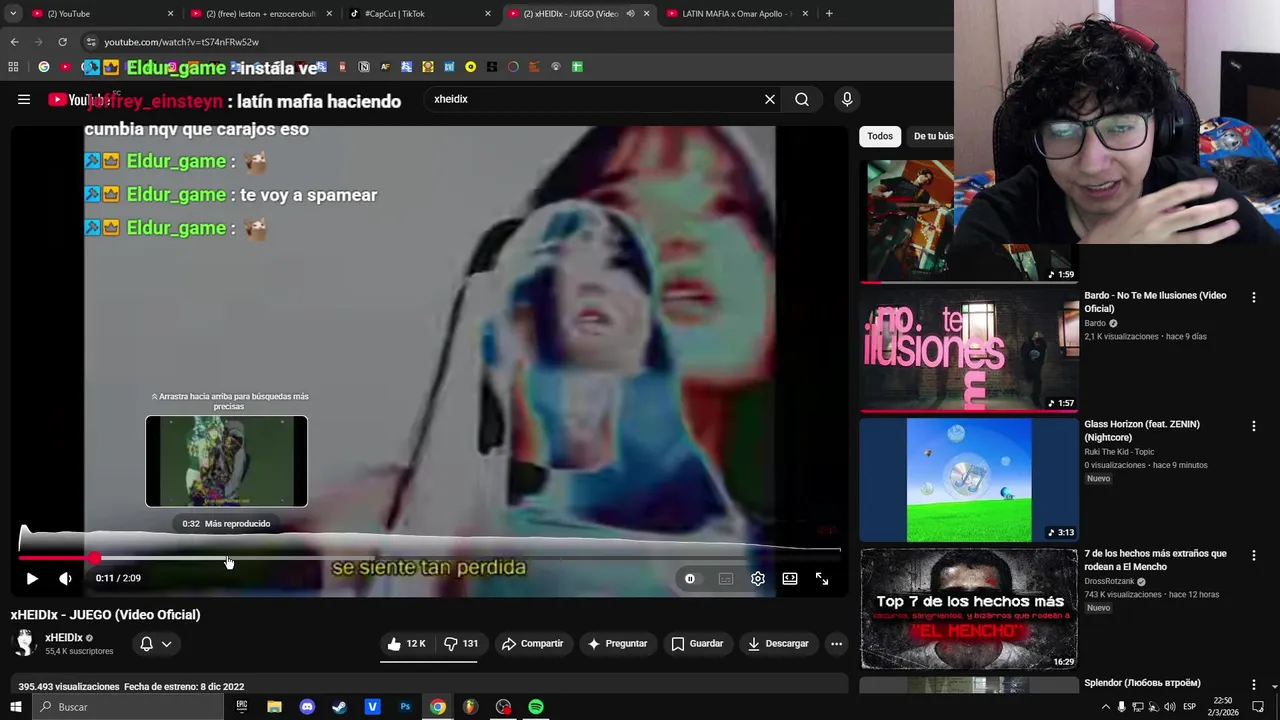
Task: Click the Descargar download button
Action: pyautogui.click(x=778, y=644)
